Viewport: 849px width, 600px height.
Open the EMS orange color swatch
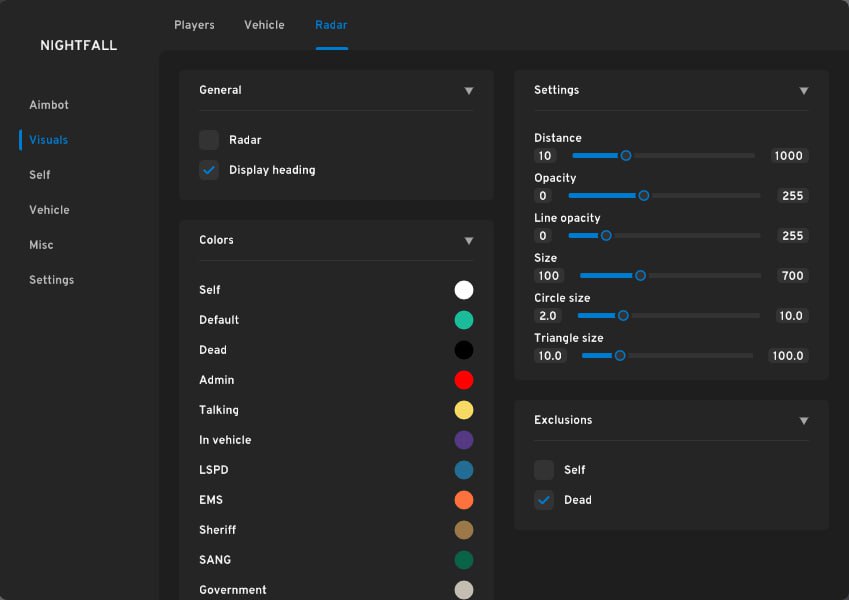[x=464, y=500]
